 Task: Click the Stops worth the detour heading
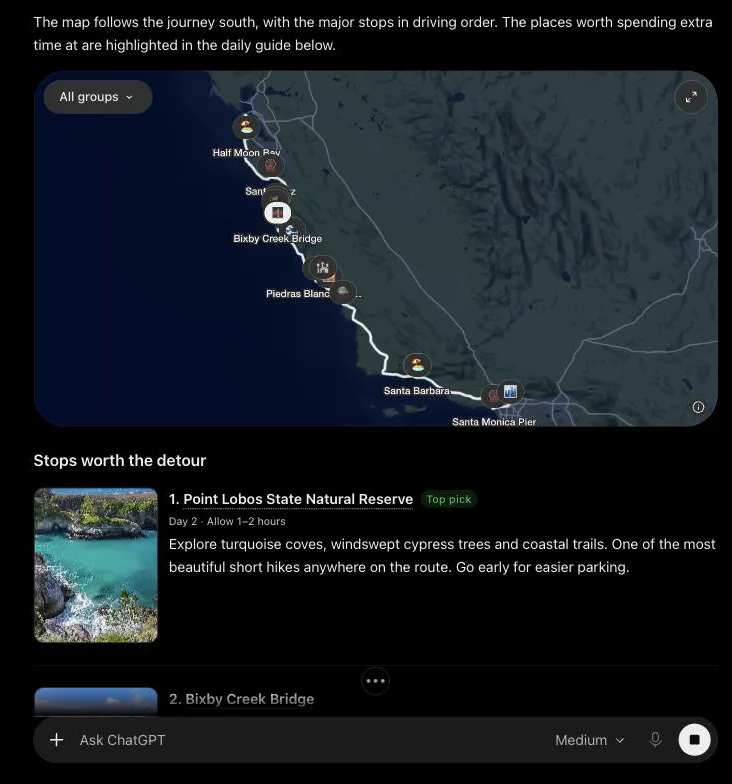(x=120, y=460)
